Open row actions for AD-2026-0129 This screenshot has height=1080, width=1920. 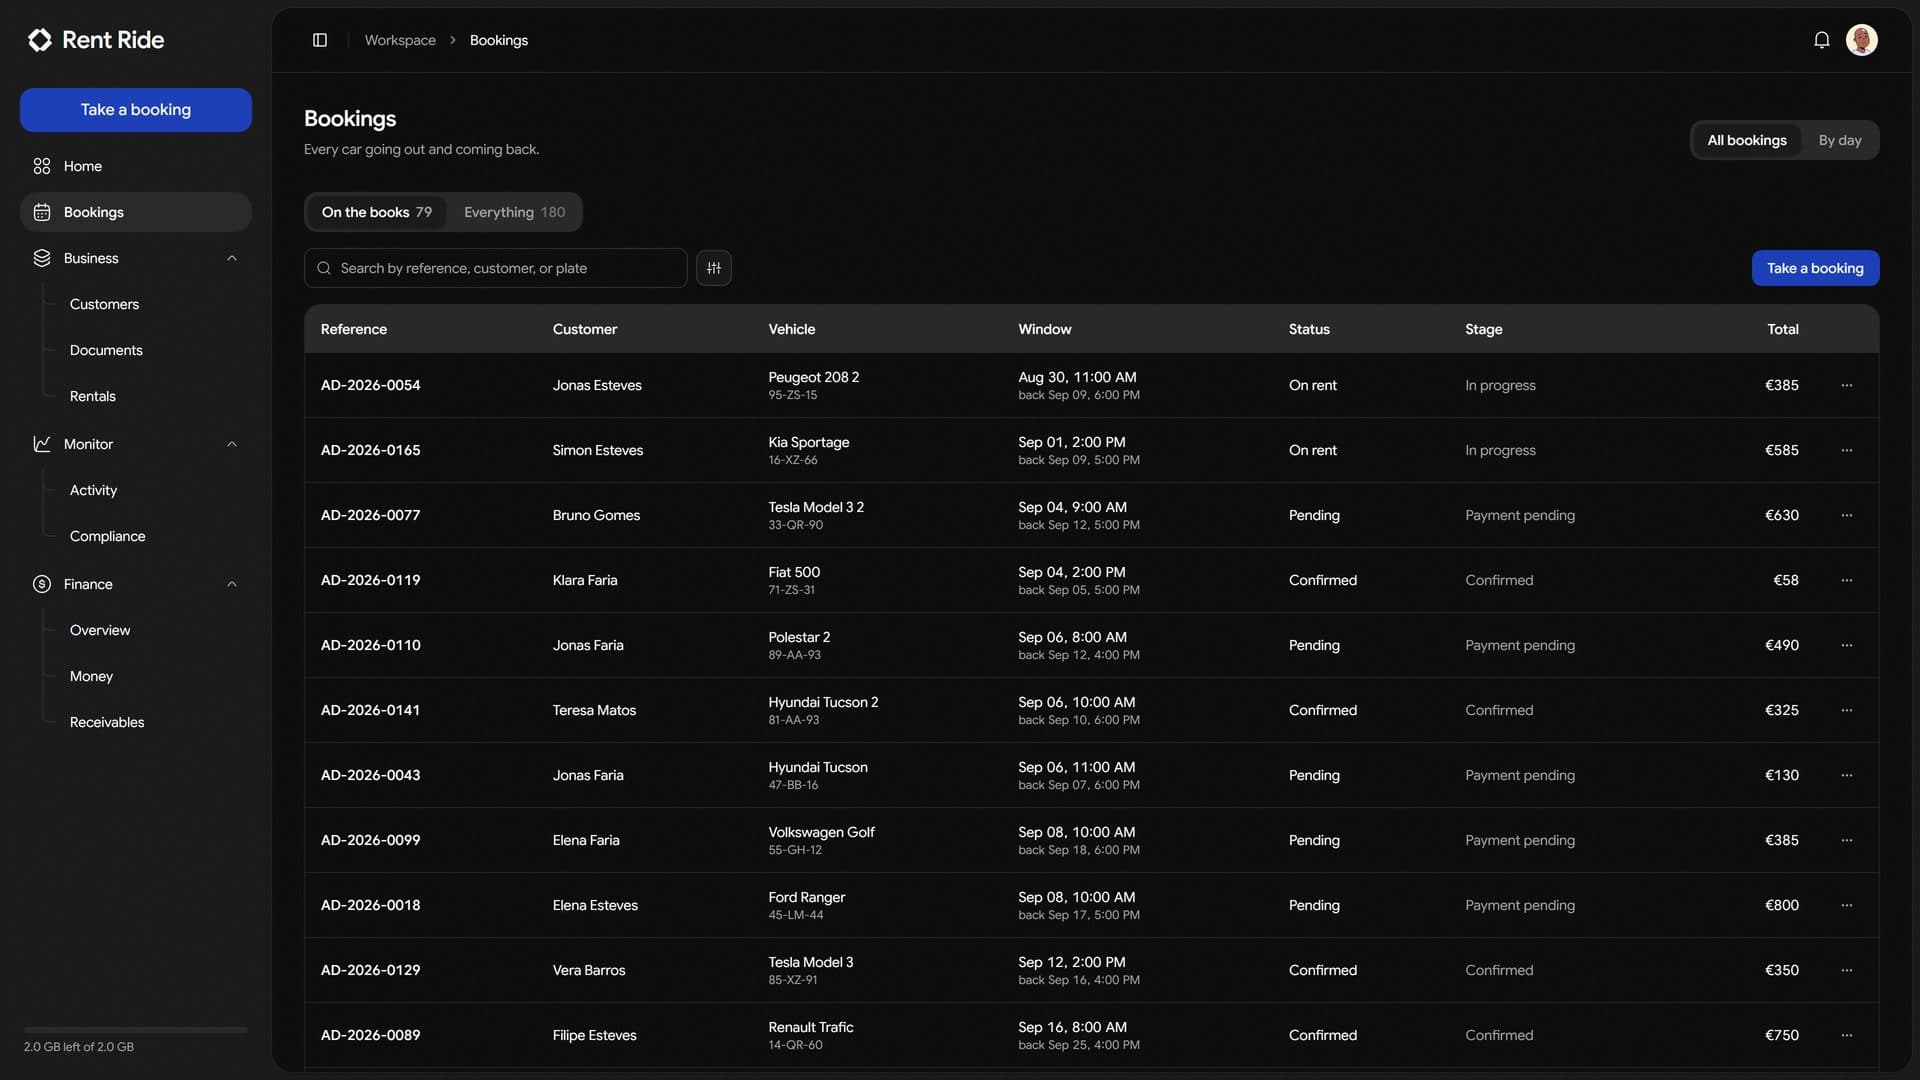point(1846,970)
